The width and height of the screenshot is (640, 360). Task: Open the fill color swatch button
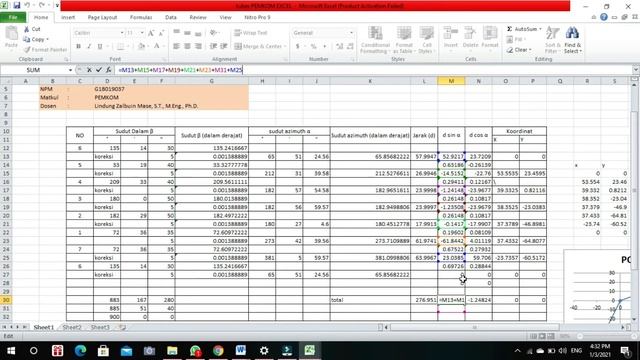tap(141, 46)
